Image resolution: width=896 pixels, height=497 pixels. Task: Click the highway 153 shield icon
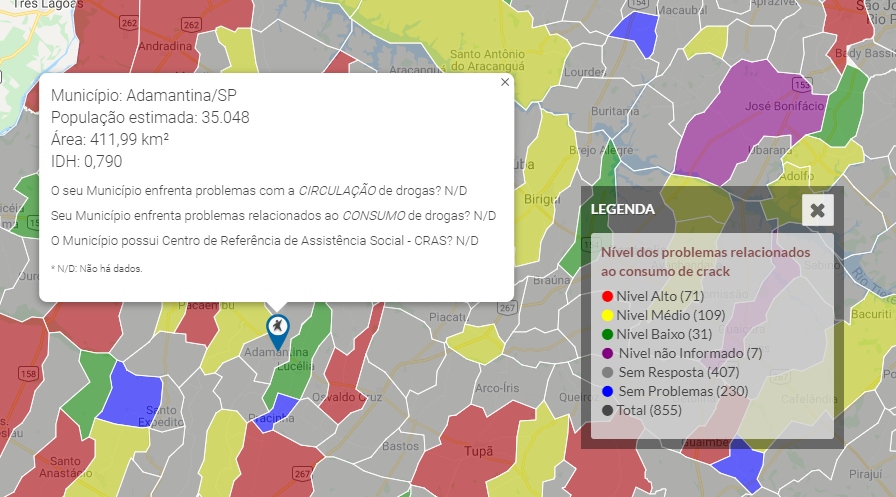coord(803,85)
